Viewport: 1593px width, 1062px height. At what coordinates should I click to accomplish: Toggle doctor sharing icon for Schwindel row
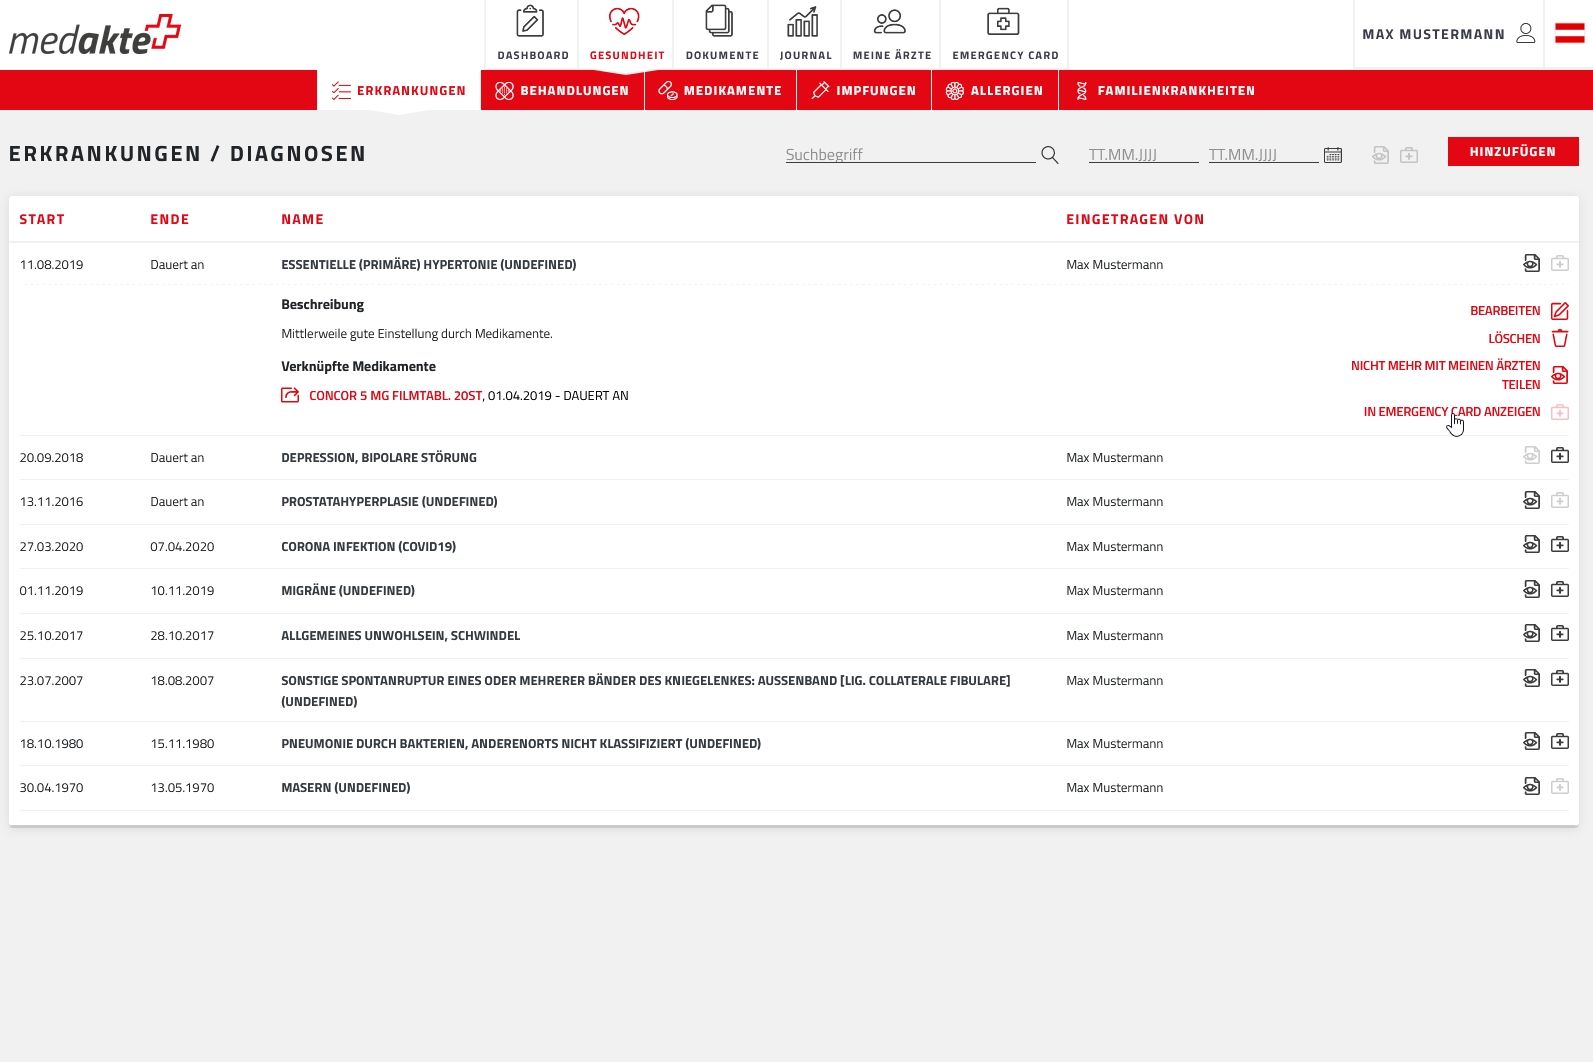(x=1531, y=634)
